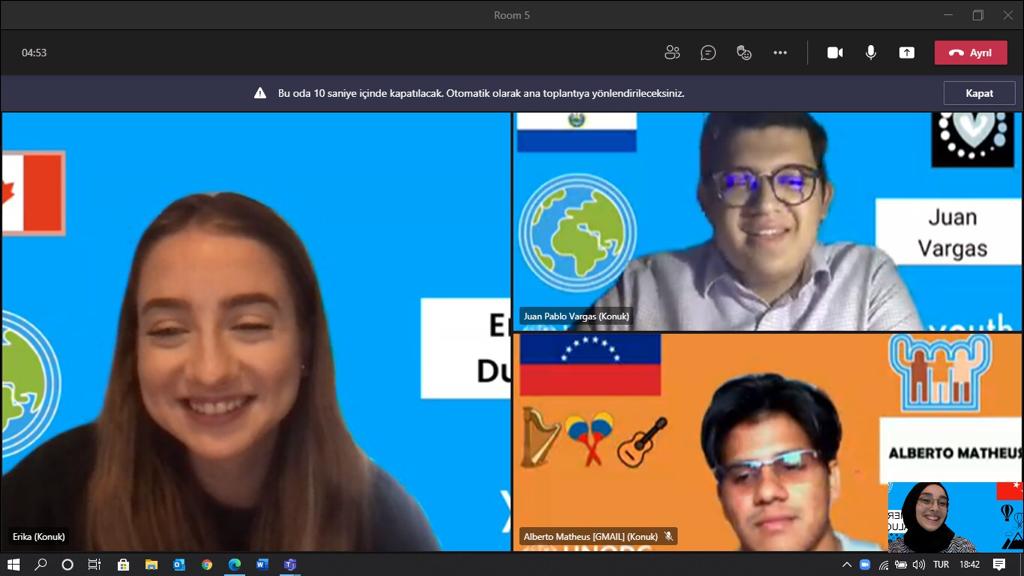Switch to Microsoft Edge in the taskbar

click(x=234, y=564)
